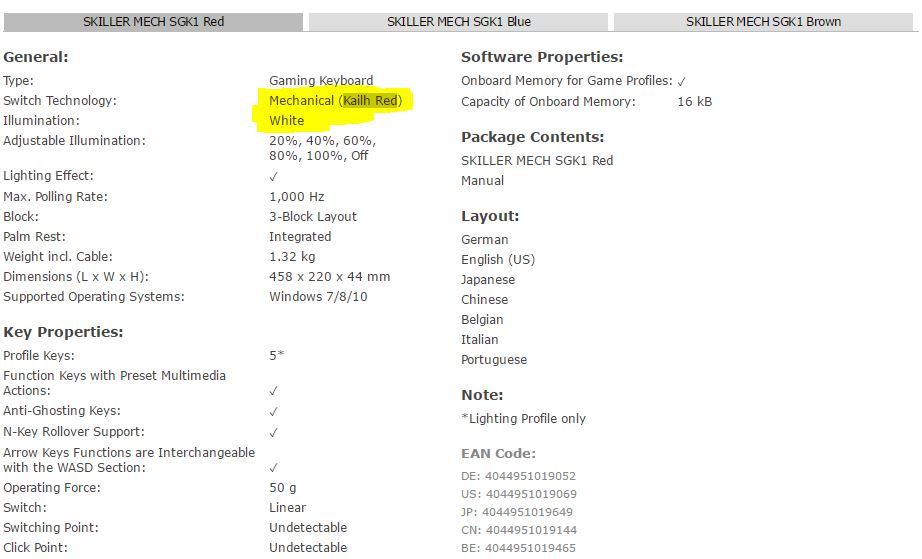Click the 'Belgian' layout entry
Screen dimensions: 922x559
tap(482, 320)
